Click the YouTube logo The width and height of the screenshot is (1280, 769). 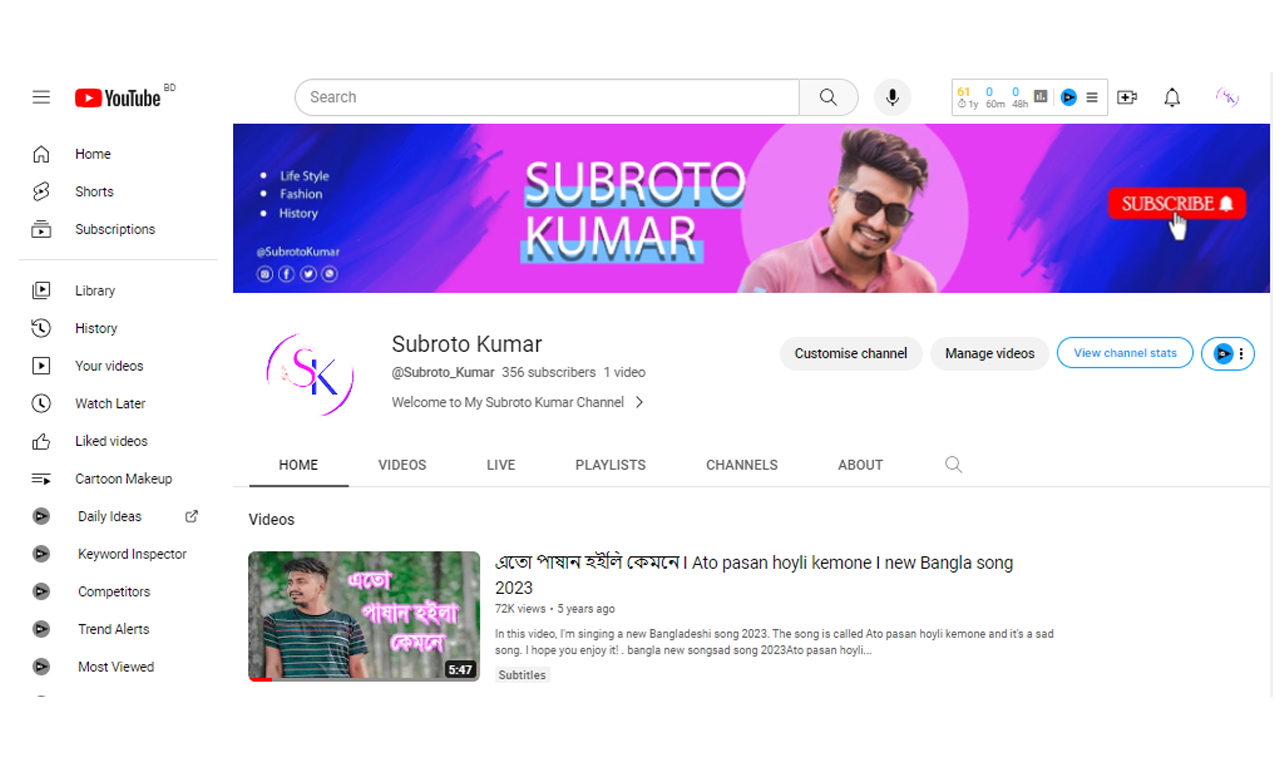click(118, 98)
